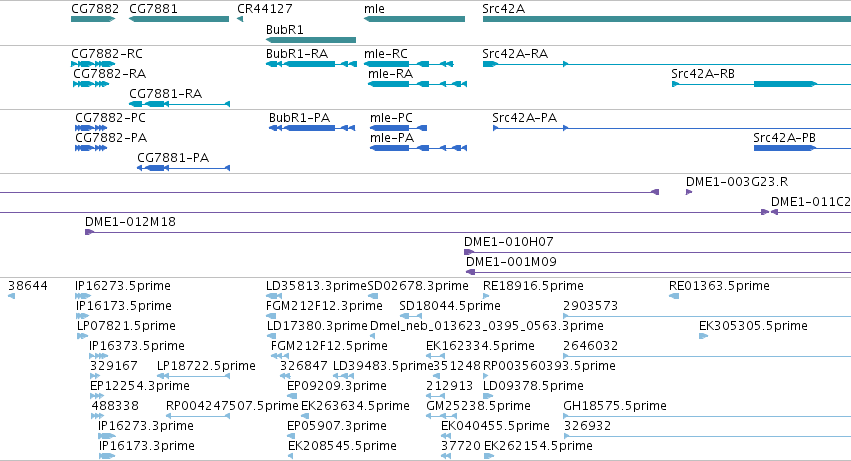851x461 pixels.
Task: Select the GH18575.5prime EST
Action: [x=707, y=416]
